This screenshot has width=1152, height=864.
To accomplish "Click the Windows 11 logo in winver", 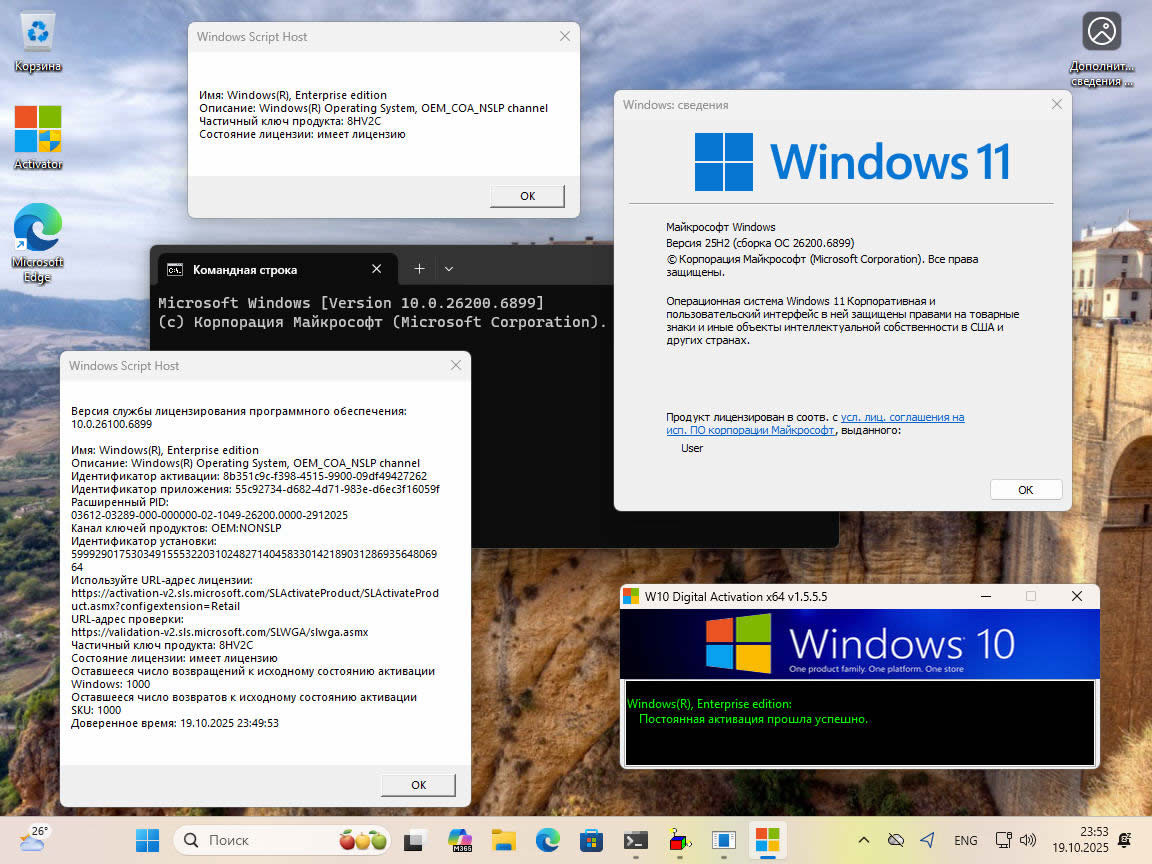I will click(x=852, y=161).
